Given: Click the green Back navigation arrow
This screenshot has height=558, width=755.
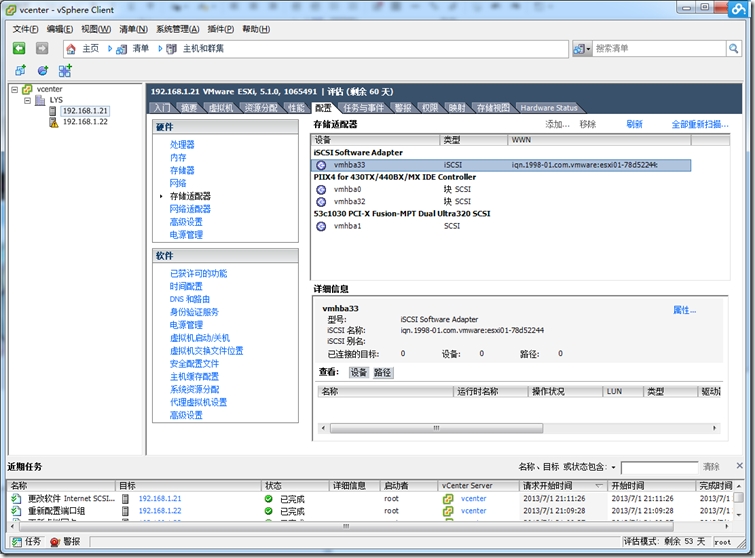Looking at the screenshot, I should coord(19,48).
